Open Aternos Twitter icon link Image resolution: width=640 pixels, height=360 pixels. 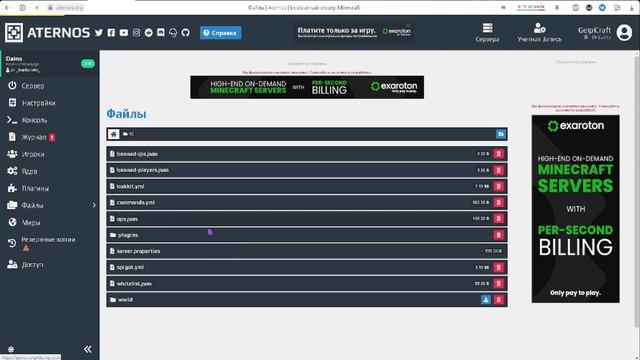(99, 33)
